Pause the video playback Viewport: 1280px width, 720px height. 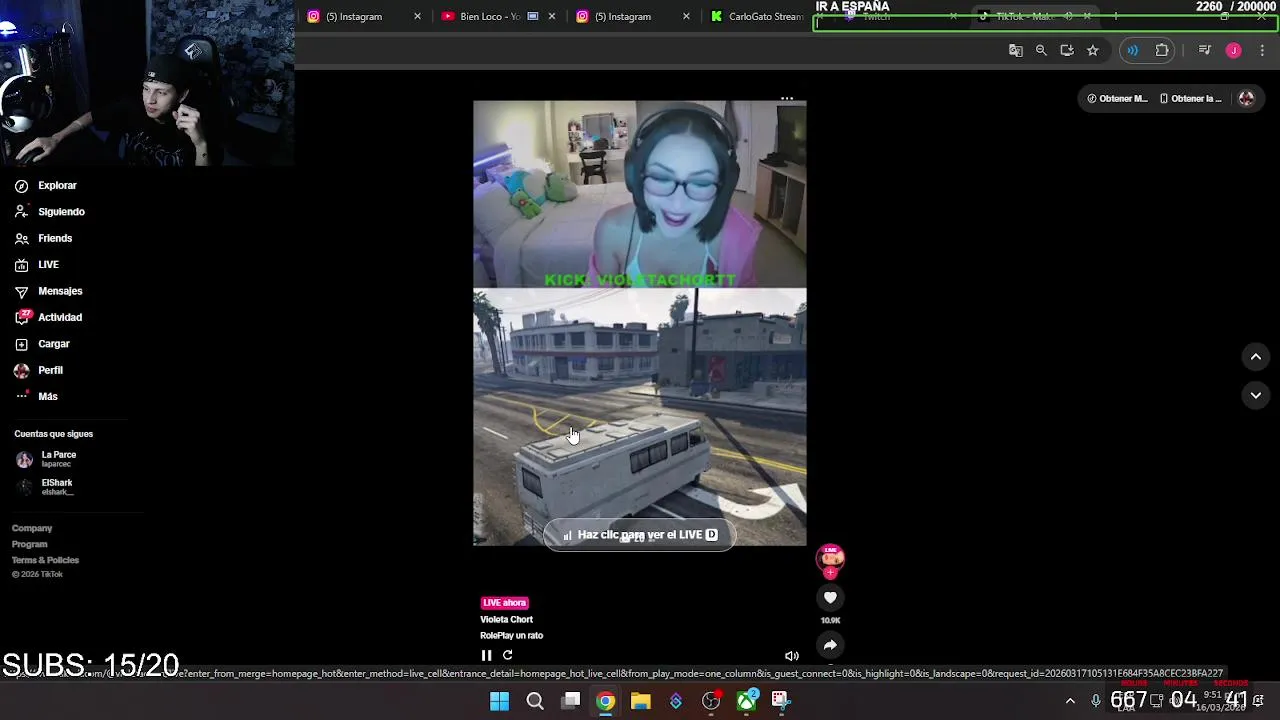tap(486, 656)
